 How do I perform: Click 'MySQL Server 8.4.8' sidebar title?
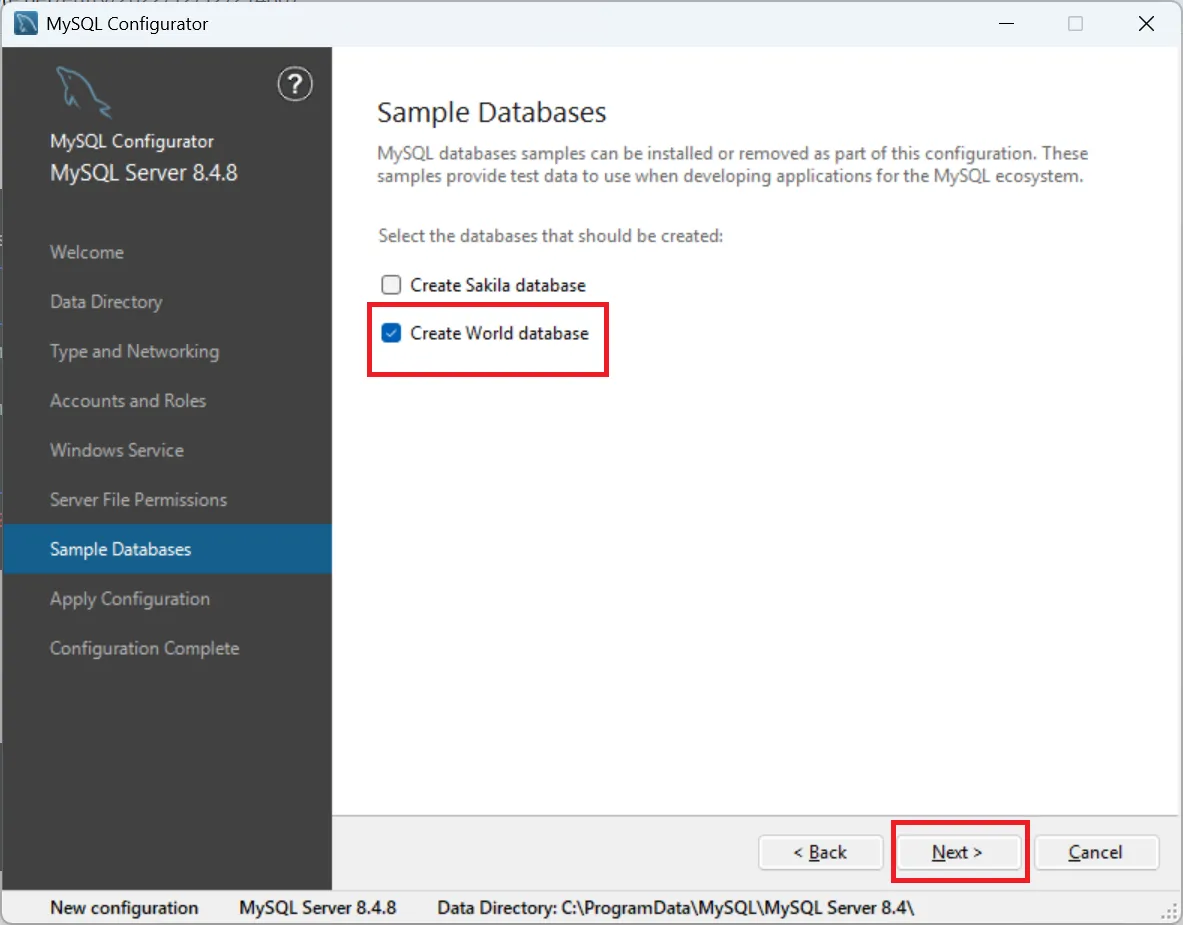coord(143,173)
